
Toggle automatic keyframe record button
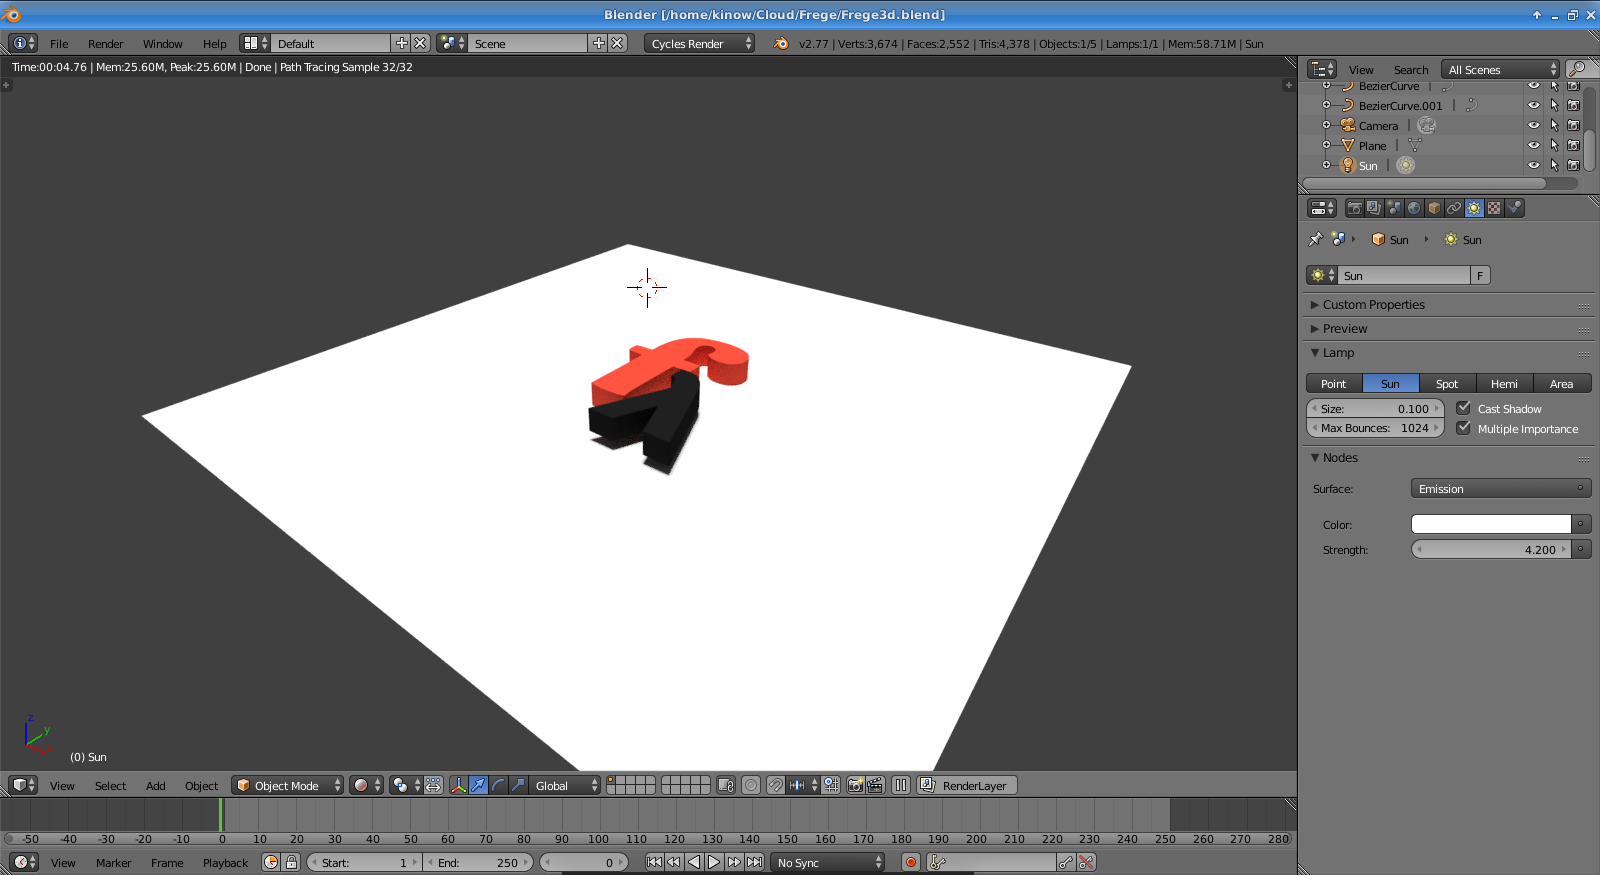tap(910, 862)
